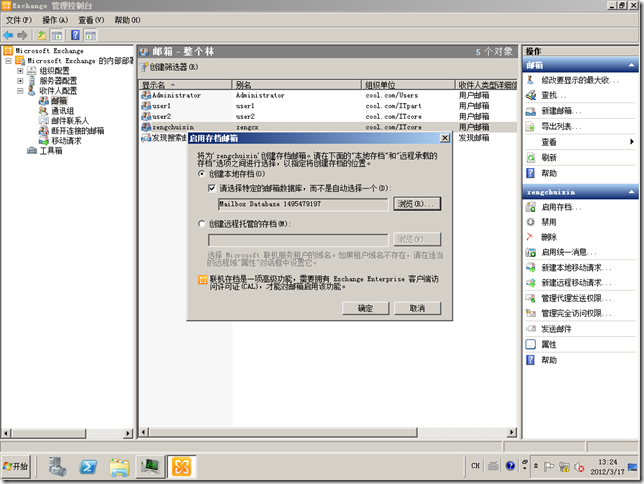Select the 创建本地存档 radio button

(x=202, y=173)
